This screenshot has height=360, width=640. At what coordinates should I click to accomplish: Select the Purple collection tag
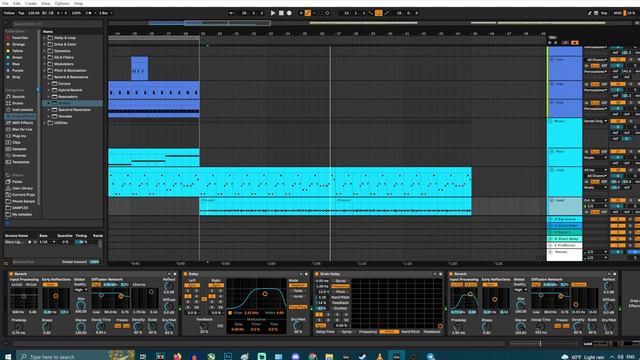pos(18,71)
